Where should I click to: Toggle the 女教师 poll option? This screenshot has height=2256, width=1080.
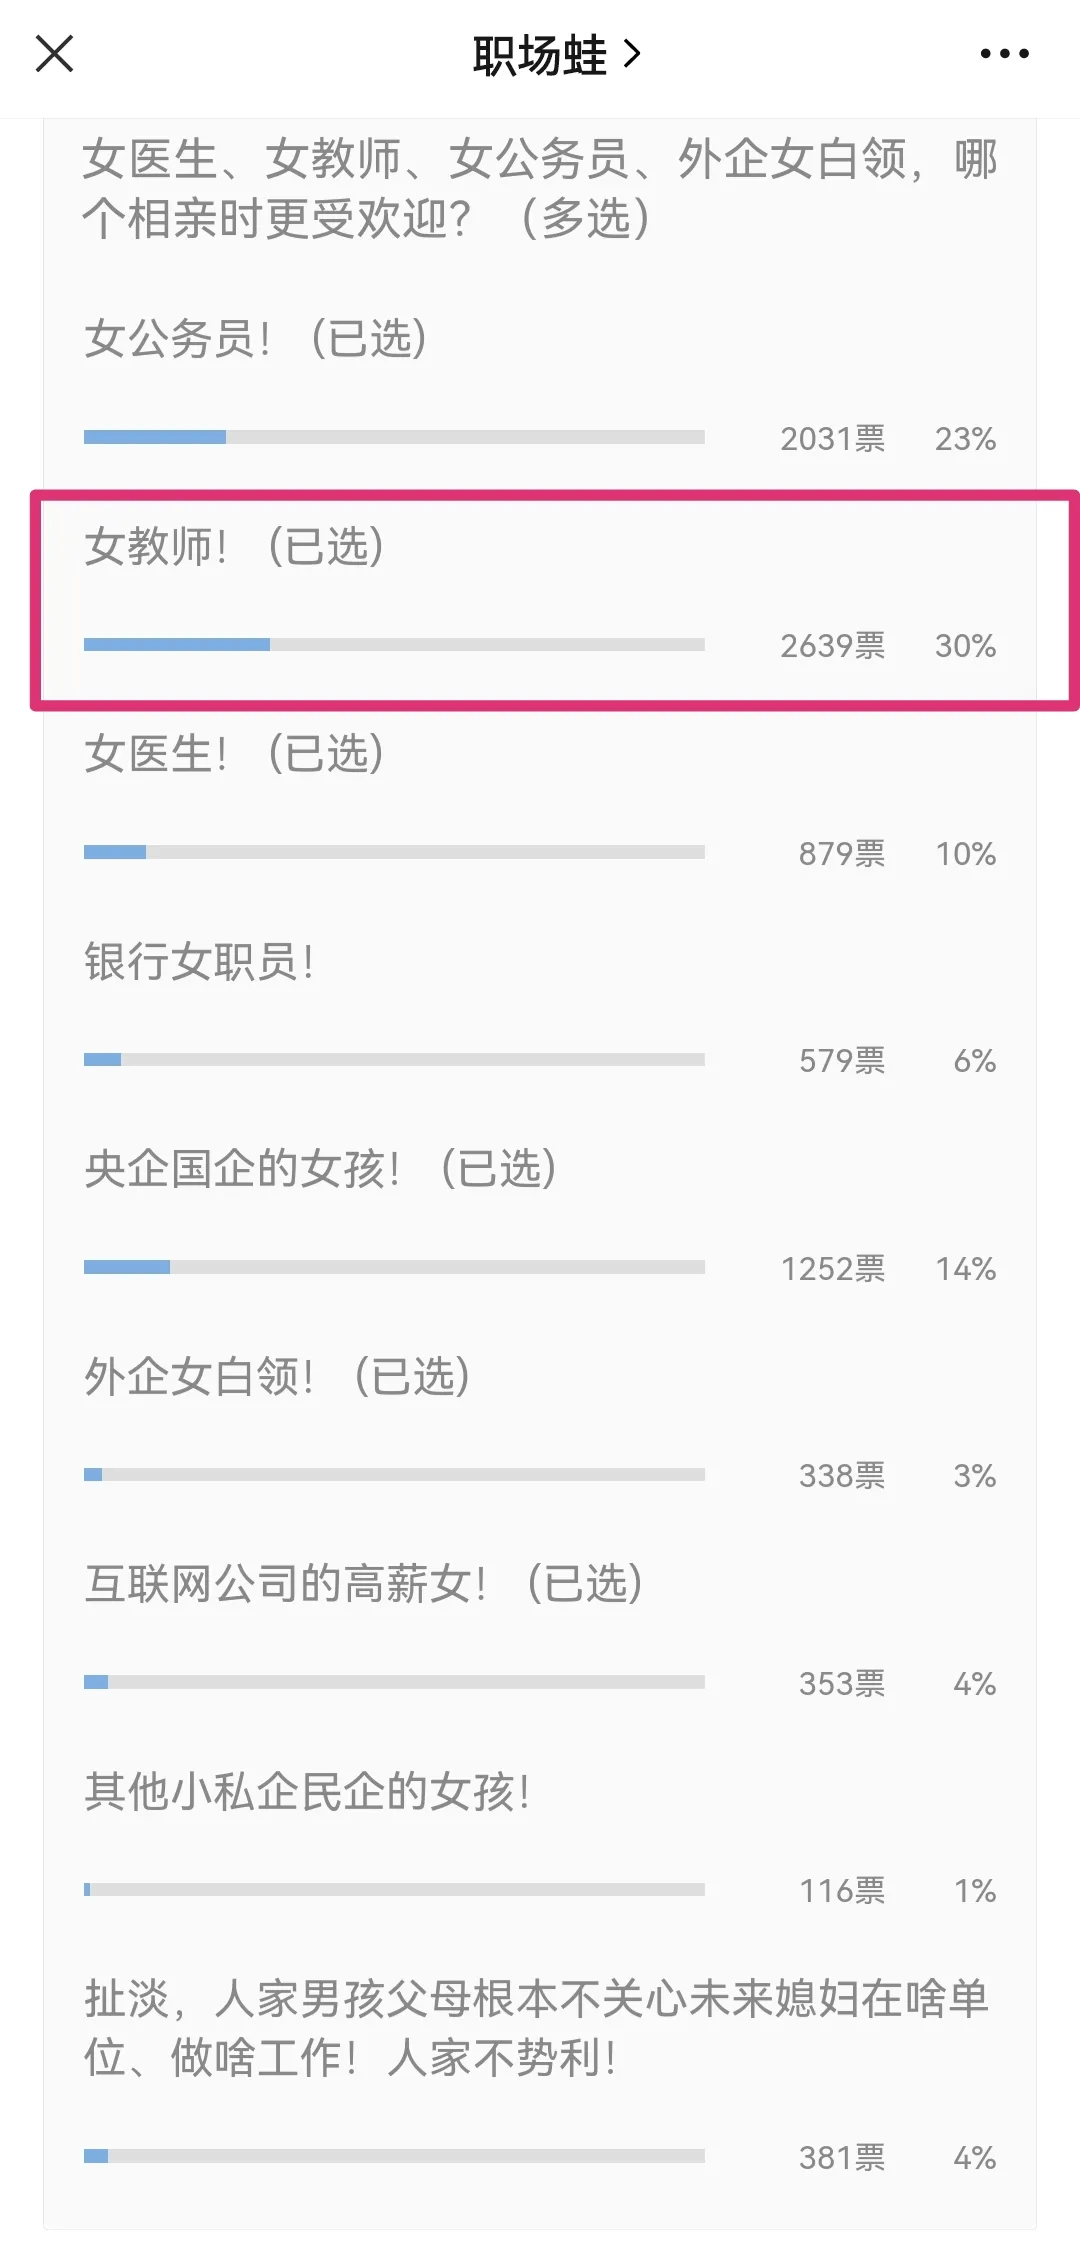coord(233,547)
